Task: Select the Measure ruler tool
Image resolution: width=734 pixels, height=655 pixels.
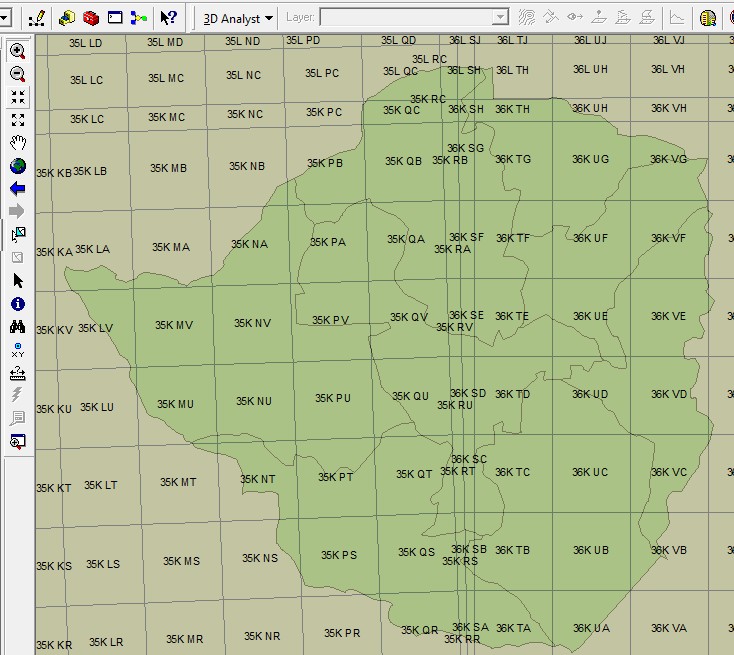Action: pos(17,373)
